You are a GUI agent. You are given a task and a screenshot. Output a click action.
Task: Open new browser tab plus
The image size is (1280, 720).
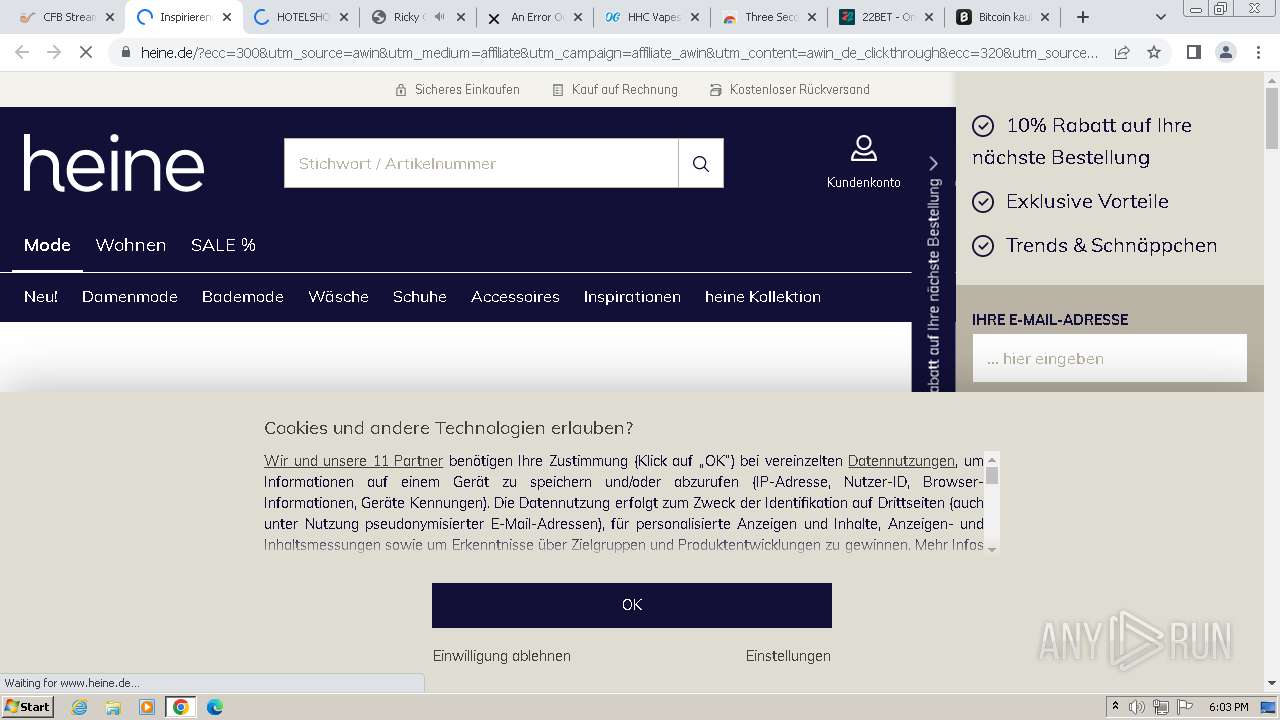[x=1082, y=17]
